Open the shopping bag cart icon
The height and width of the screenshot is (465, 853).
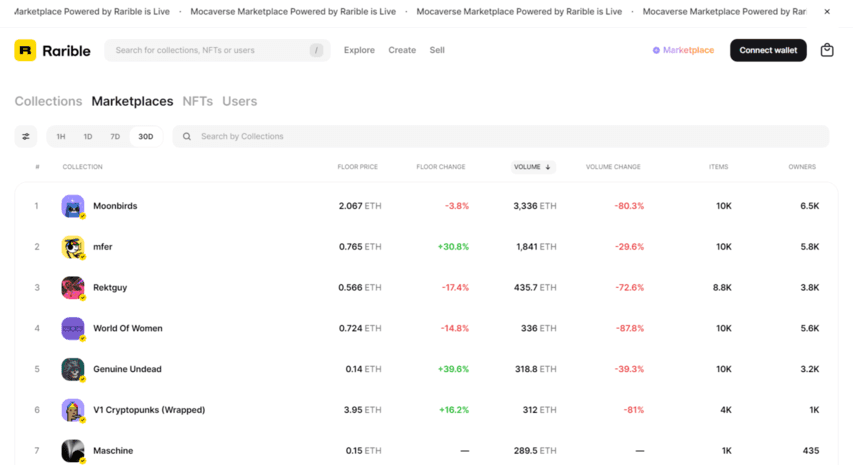click(827, 50)
